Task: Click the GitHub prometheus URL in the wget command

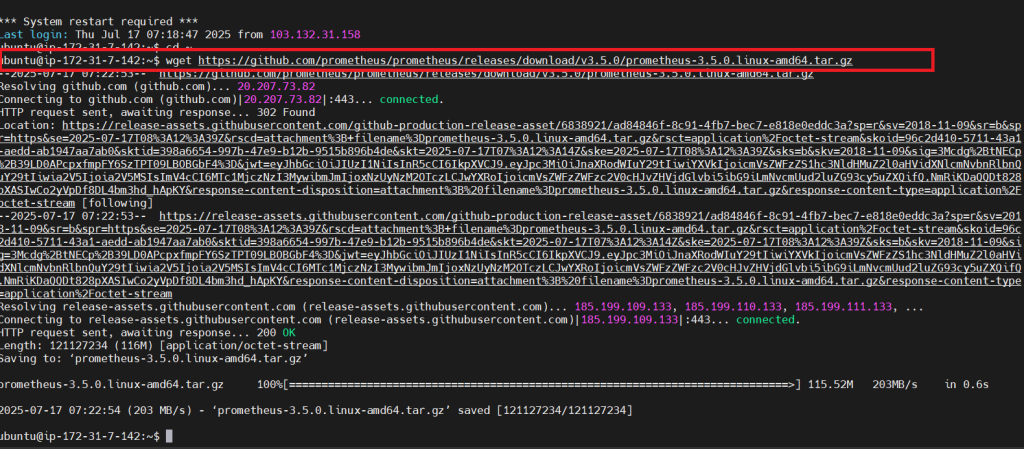Action: [525, 60]
